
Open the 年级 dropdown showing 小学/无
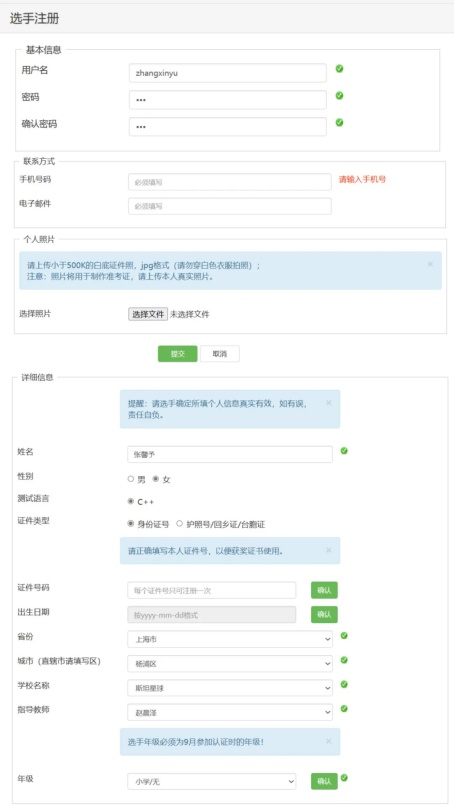pos(211,781)
